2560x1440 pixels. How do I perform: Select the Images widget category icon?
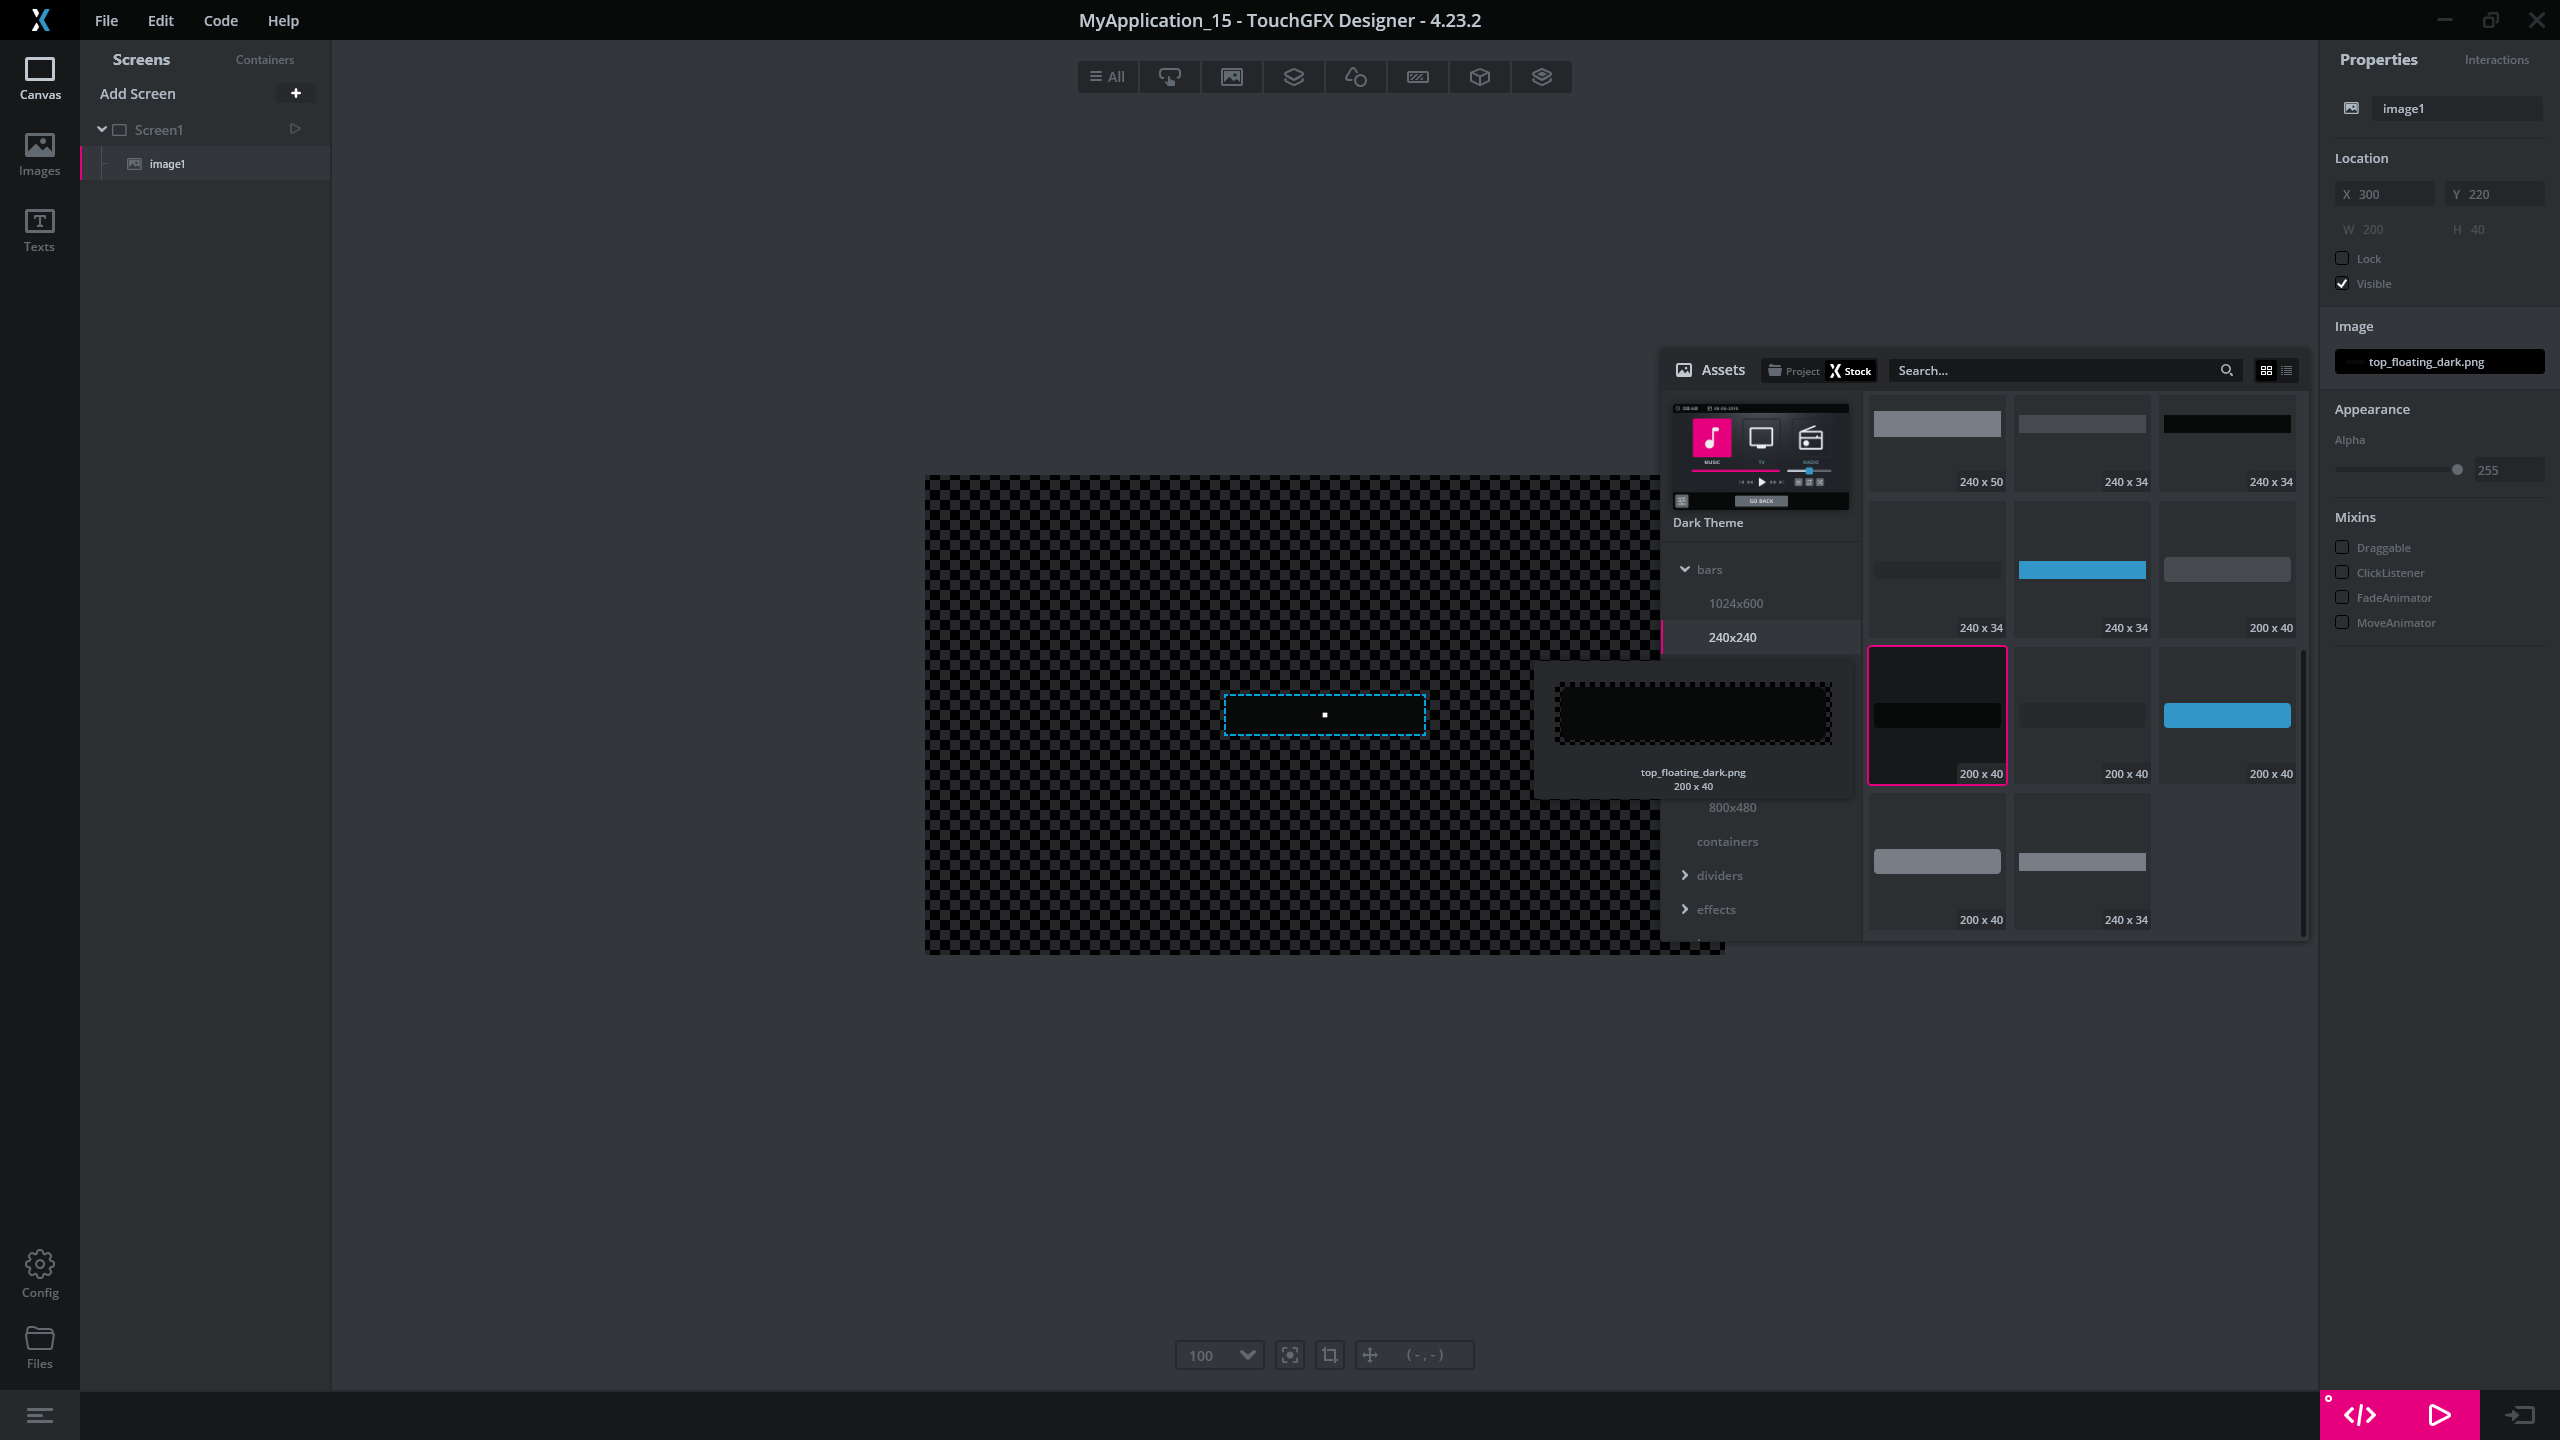[x=1232, y=77]
